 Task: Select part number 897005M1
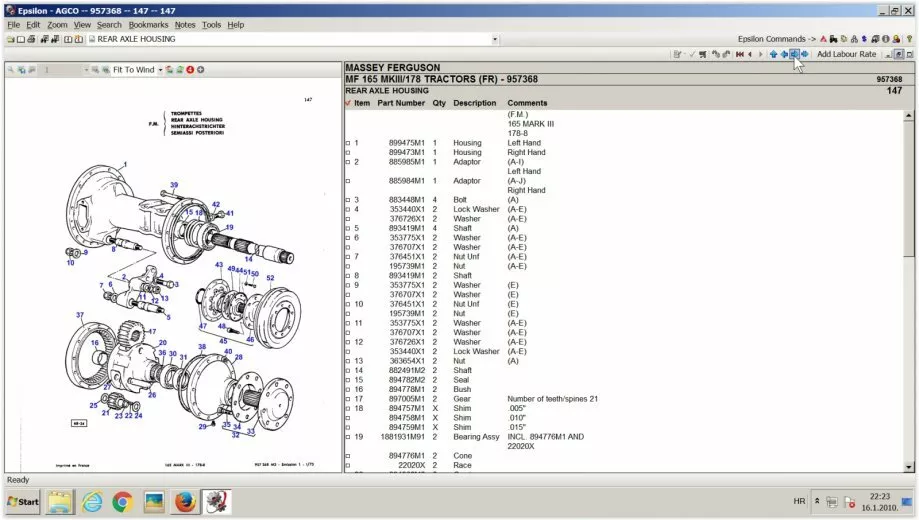[407, 399]
